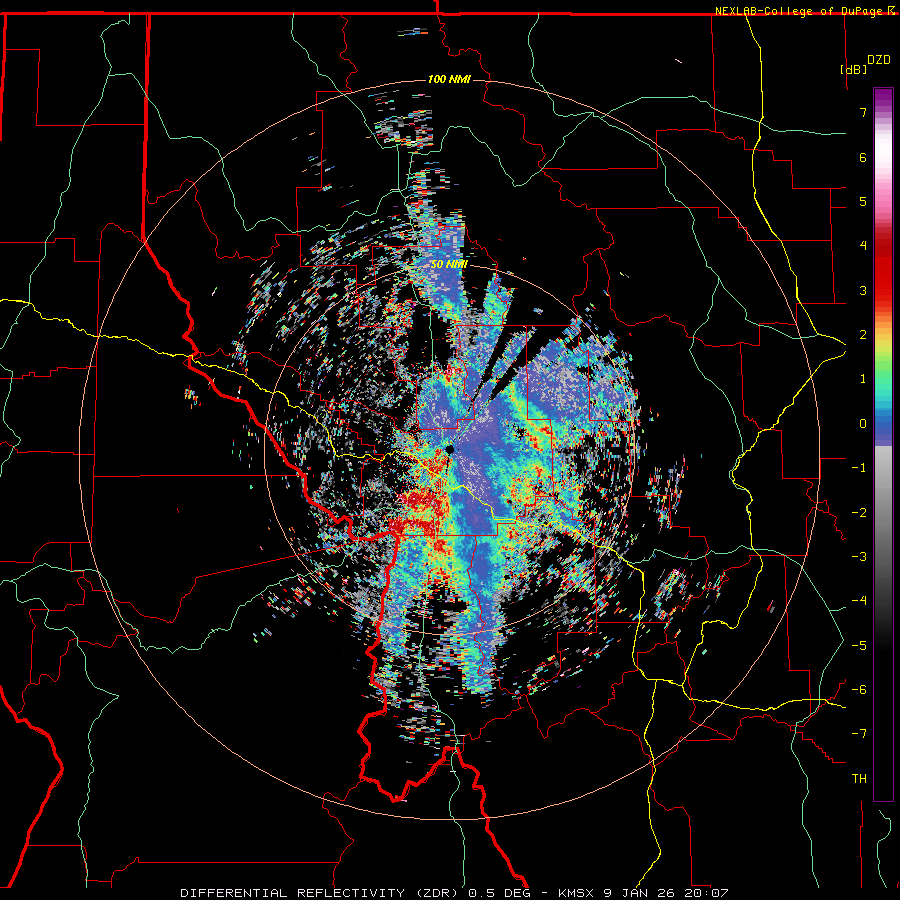Viewport: 900px width, 900px height.
Task: Click the -3 label on color scale
Action: pos(859,556)
